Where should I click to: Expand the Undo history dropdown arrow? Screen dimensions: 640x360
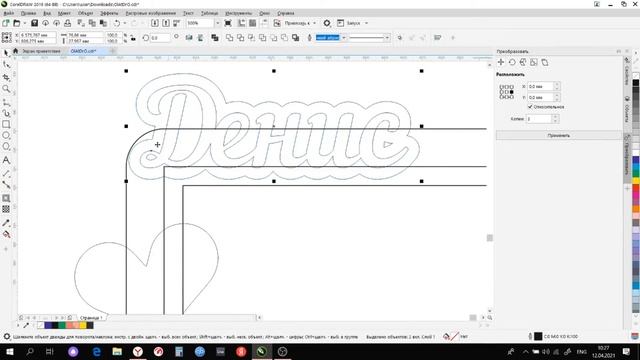tap(124, 23)
